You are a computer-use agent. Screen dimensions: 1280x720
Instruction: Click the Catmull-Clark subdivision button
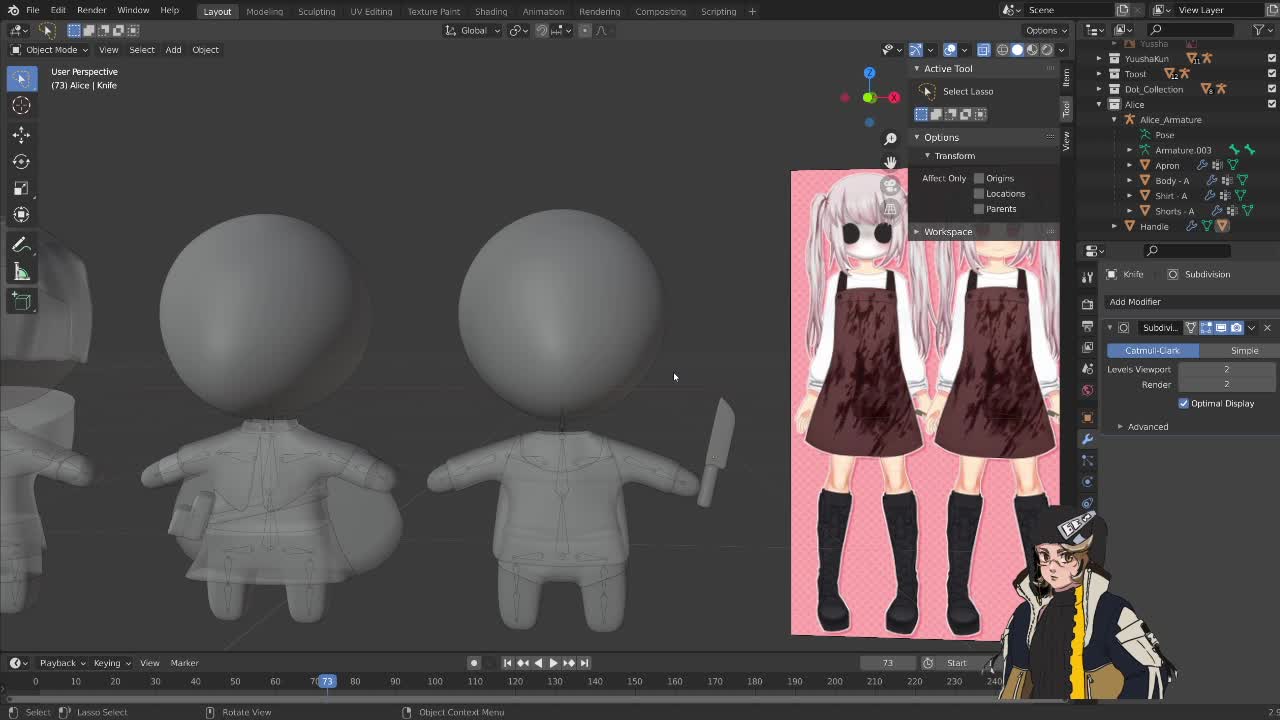click(1152, 351)
